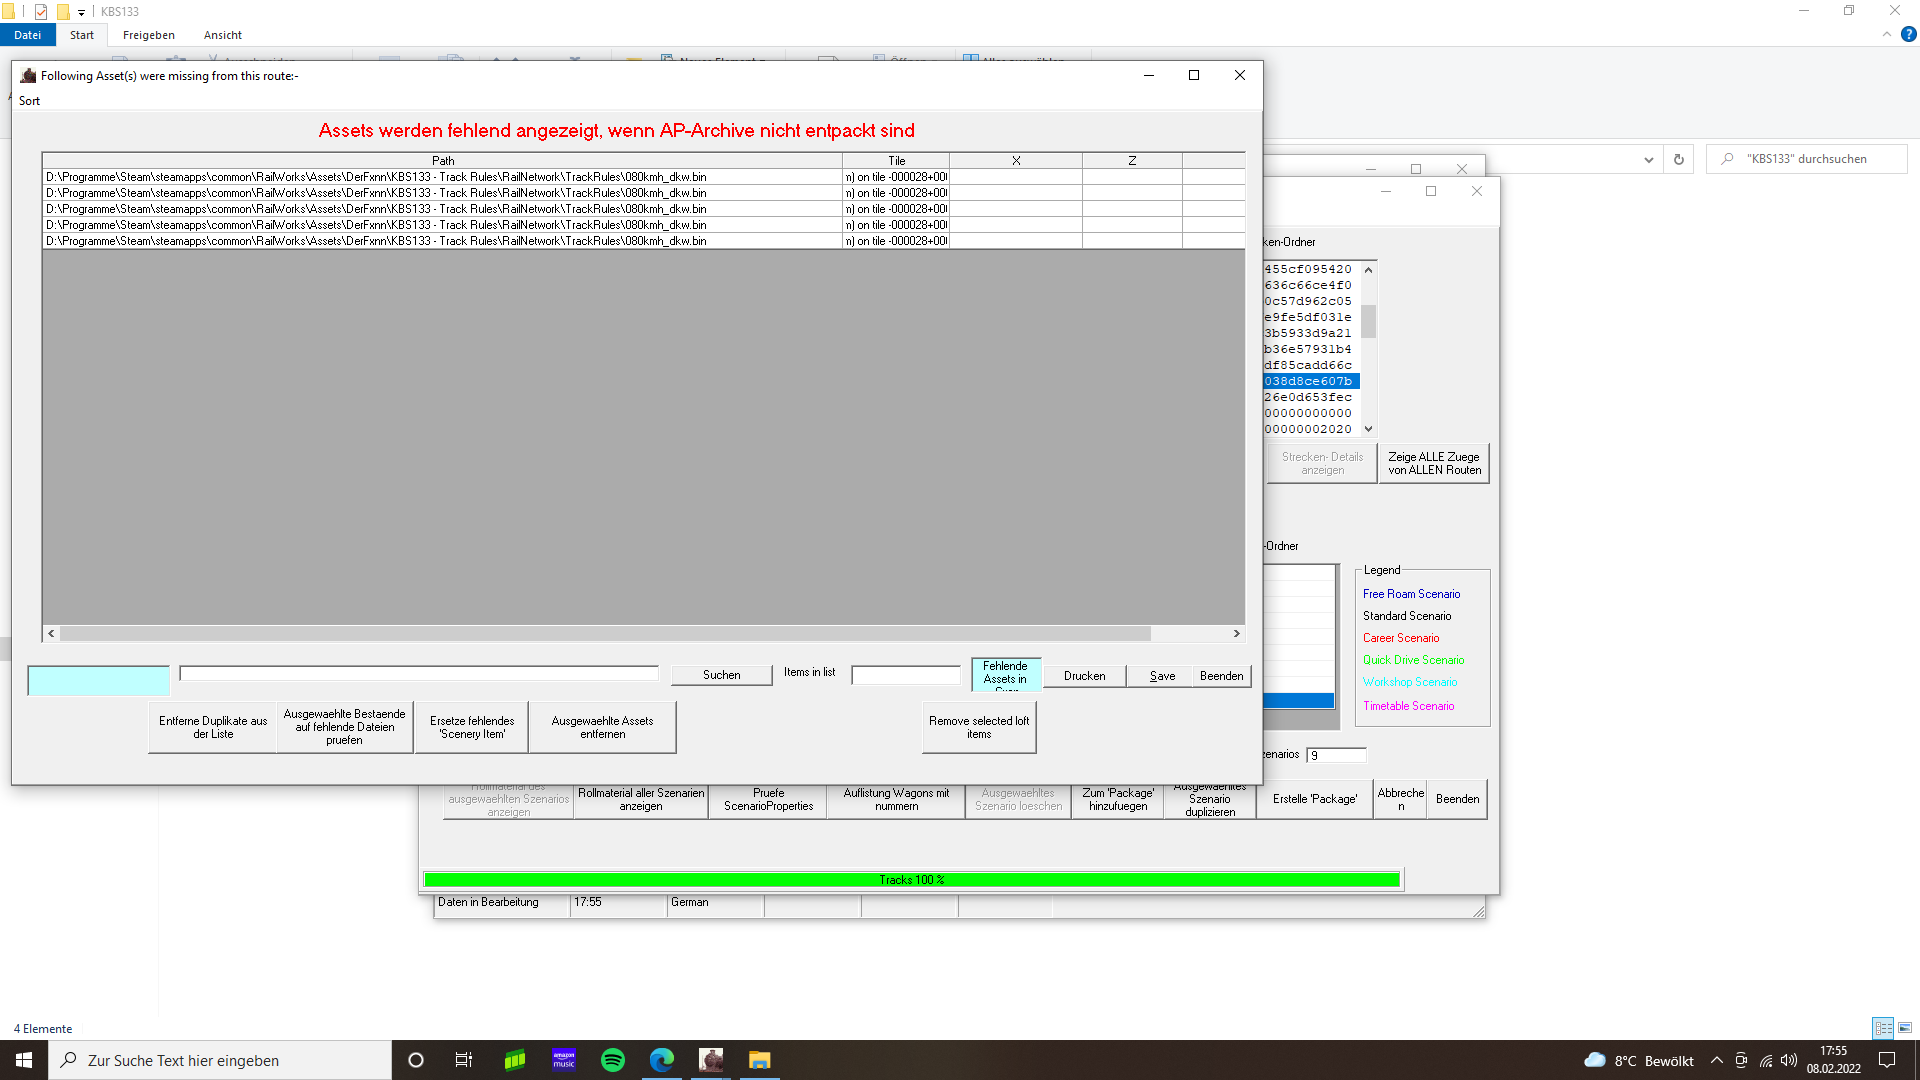Viewport: 1920px width, 1080px height.
Task: Click the Suchen button
Action: [x=721, y=676]
